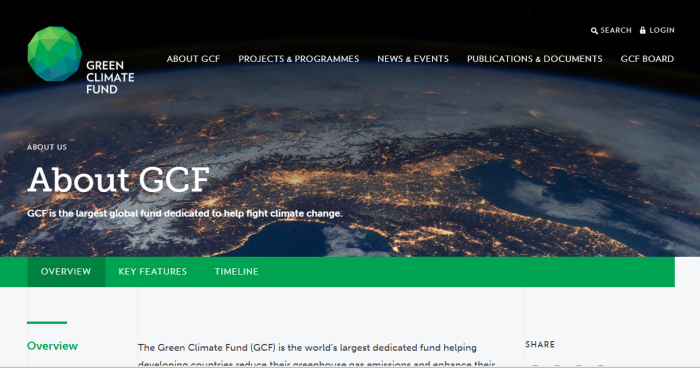Click the search magnifier icon
The image size is (700, 368).
pos(594,31)
